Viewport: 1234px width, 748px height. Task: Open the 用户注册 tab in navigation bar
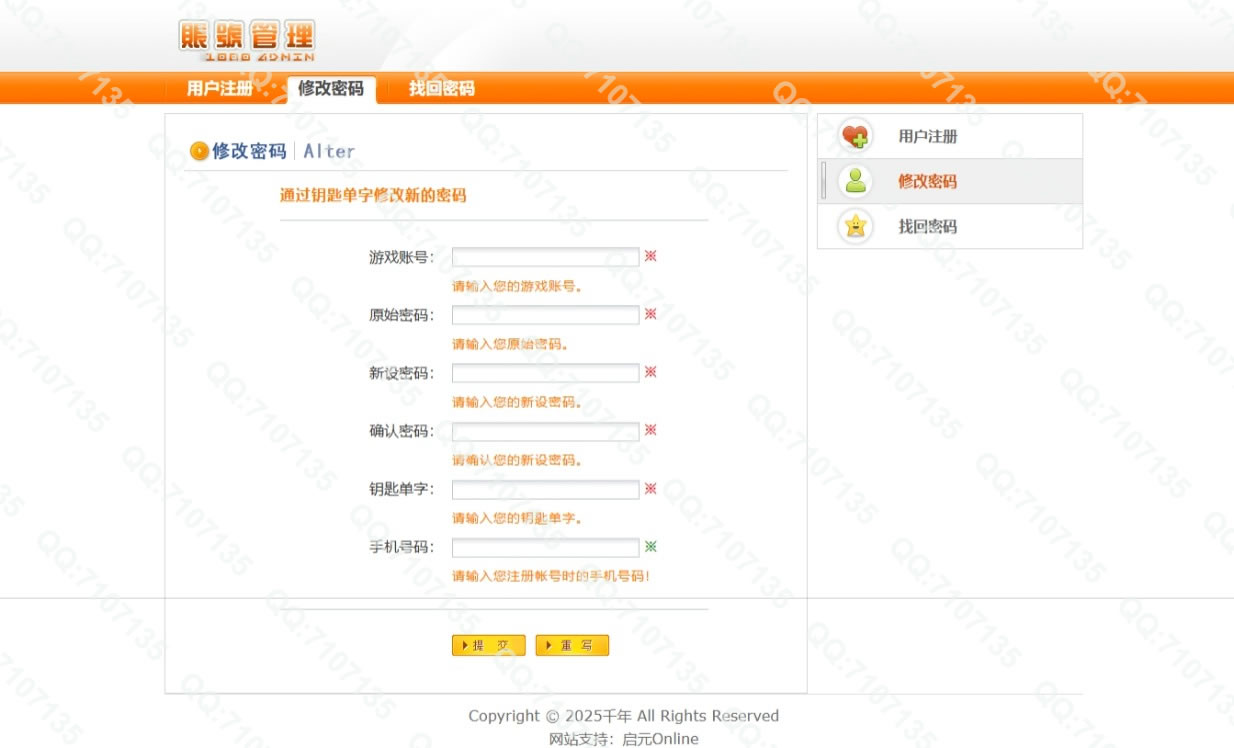(219, 88)
